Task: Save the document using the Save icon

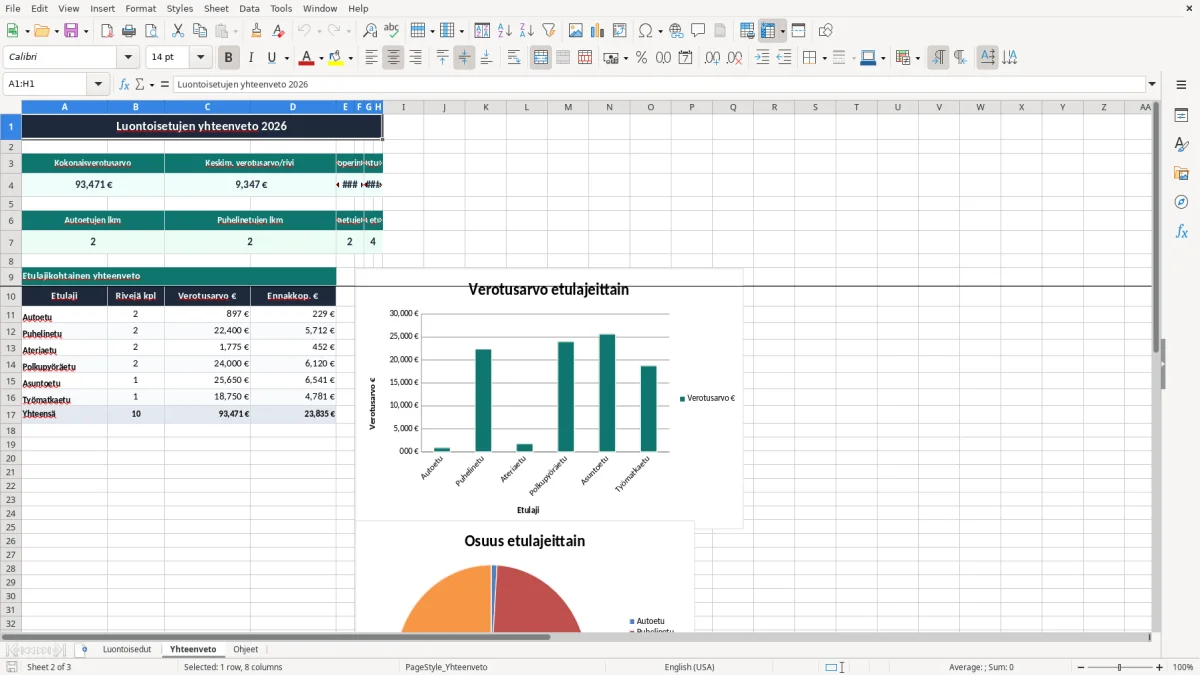Action: [71, 31]
